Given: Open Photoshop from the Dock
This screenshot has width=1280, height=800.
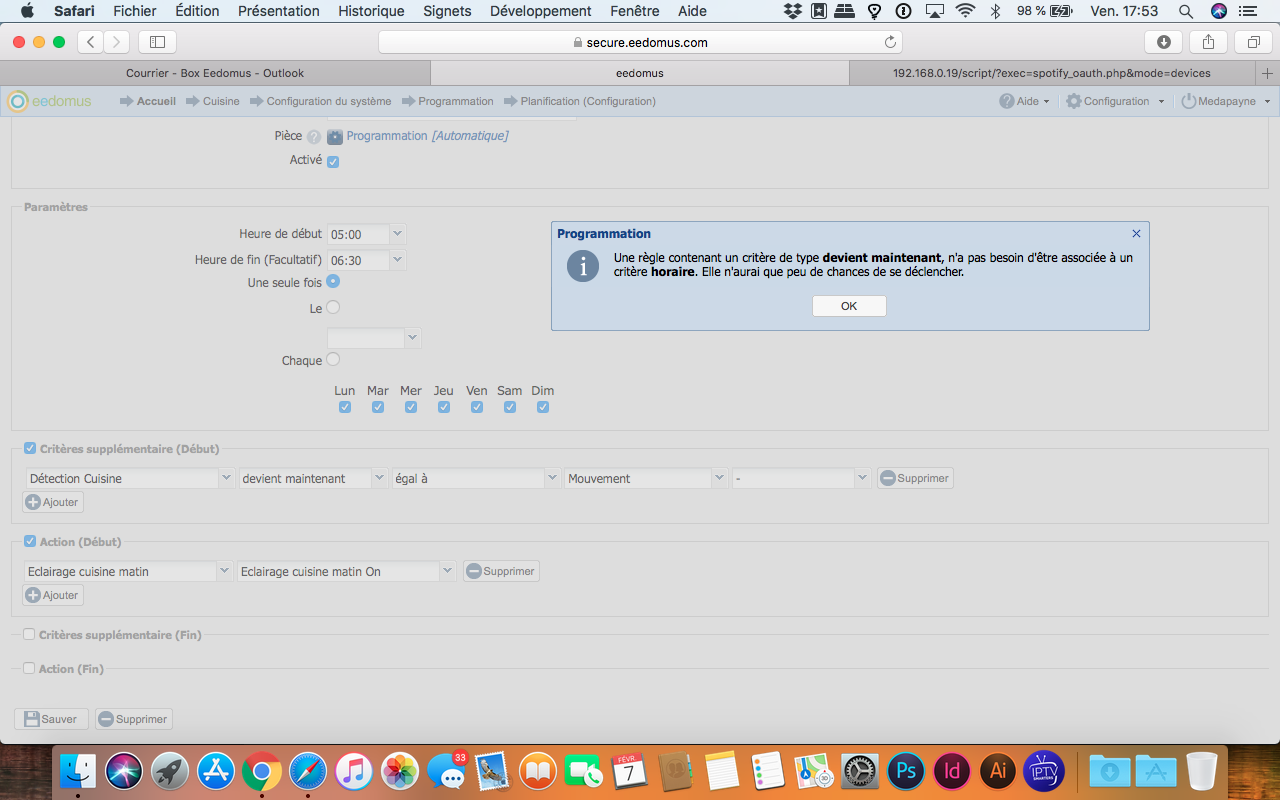Looking at the screenshot, I should 907,771.
